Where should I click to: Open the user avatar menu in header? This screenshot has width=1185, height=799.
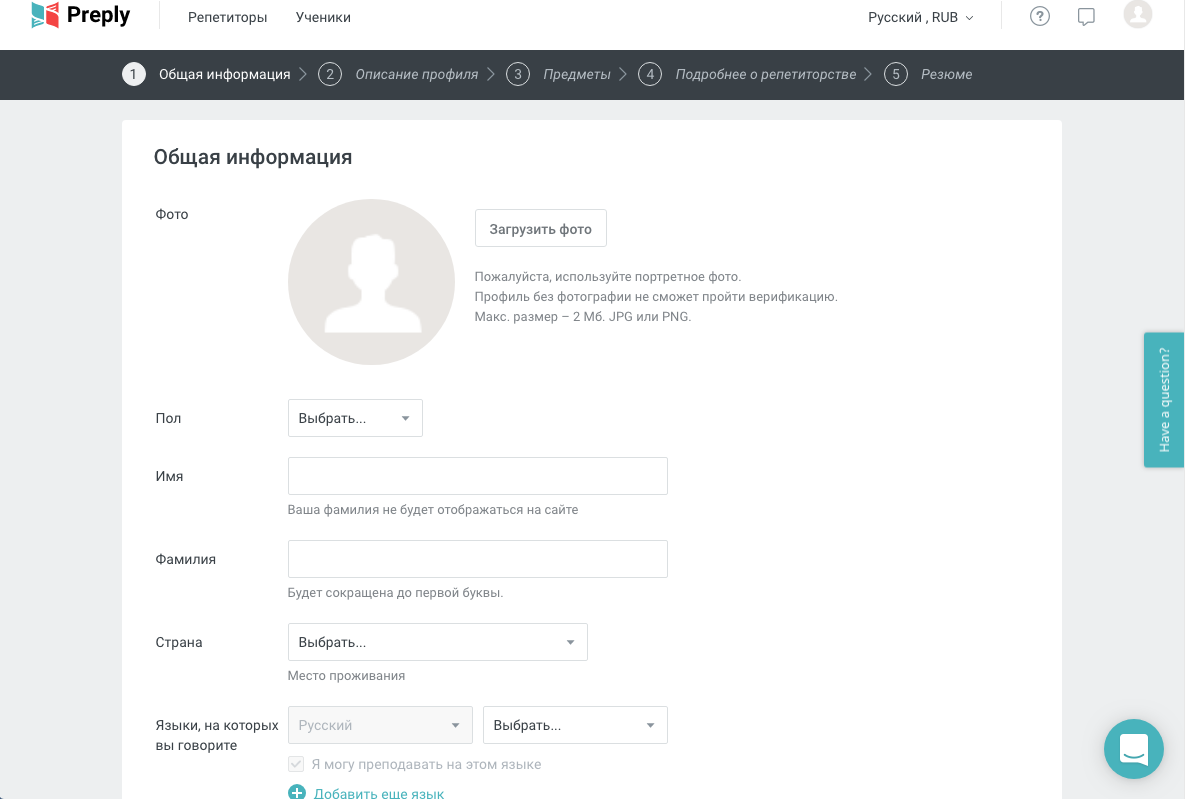(x=1137, y=14)
